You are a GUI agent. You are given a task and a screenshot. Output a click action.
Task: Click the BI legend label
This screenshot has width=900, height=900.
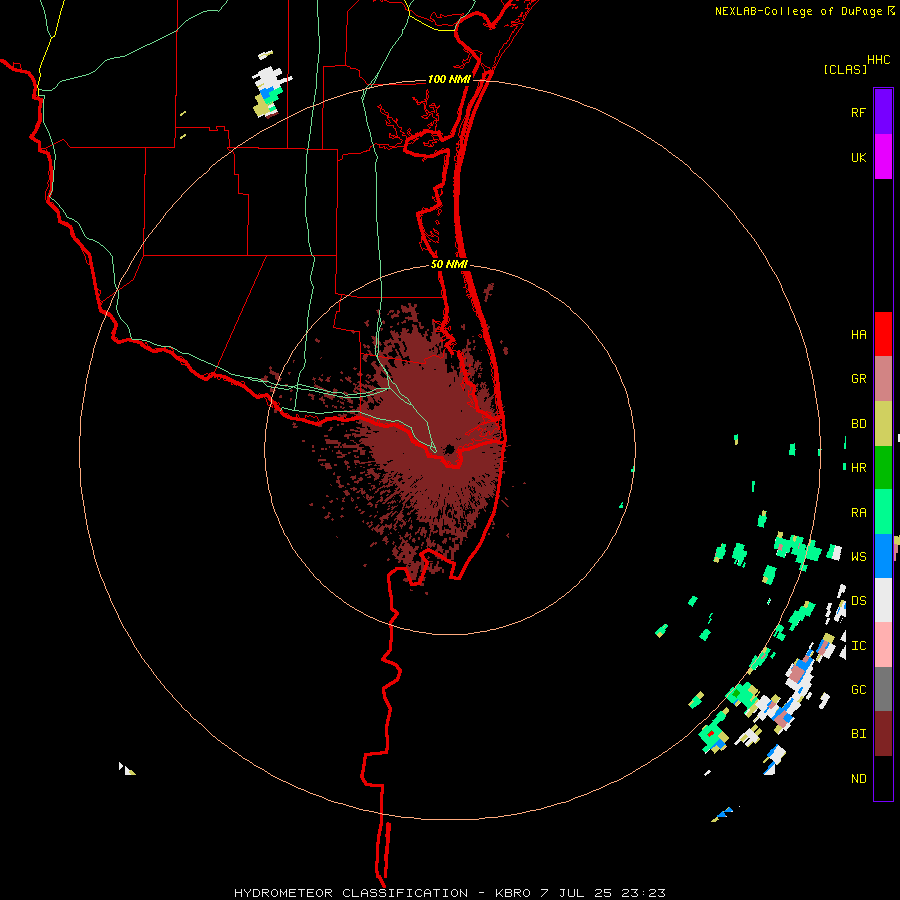pyautogui.click(x=858, y=734)
